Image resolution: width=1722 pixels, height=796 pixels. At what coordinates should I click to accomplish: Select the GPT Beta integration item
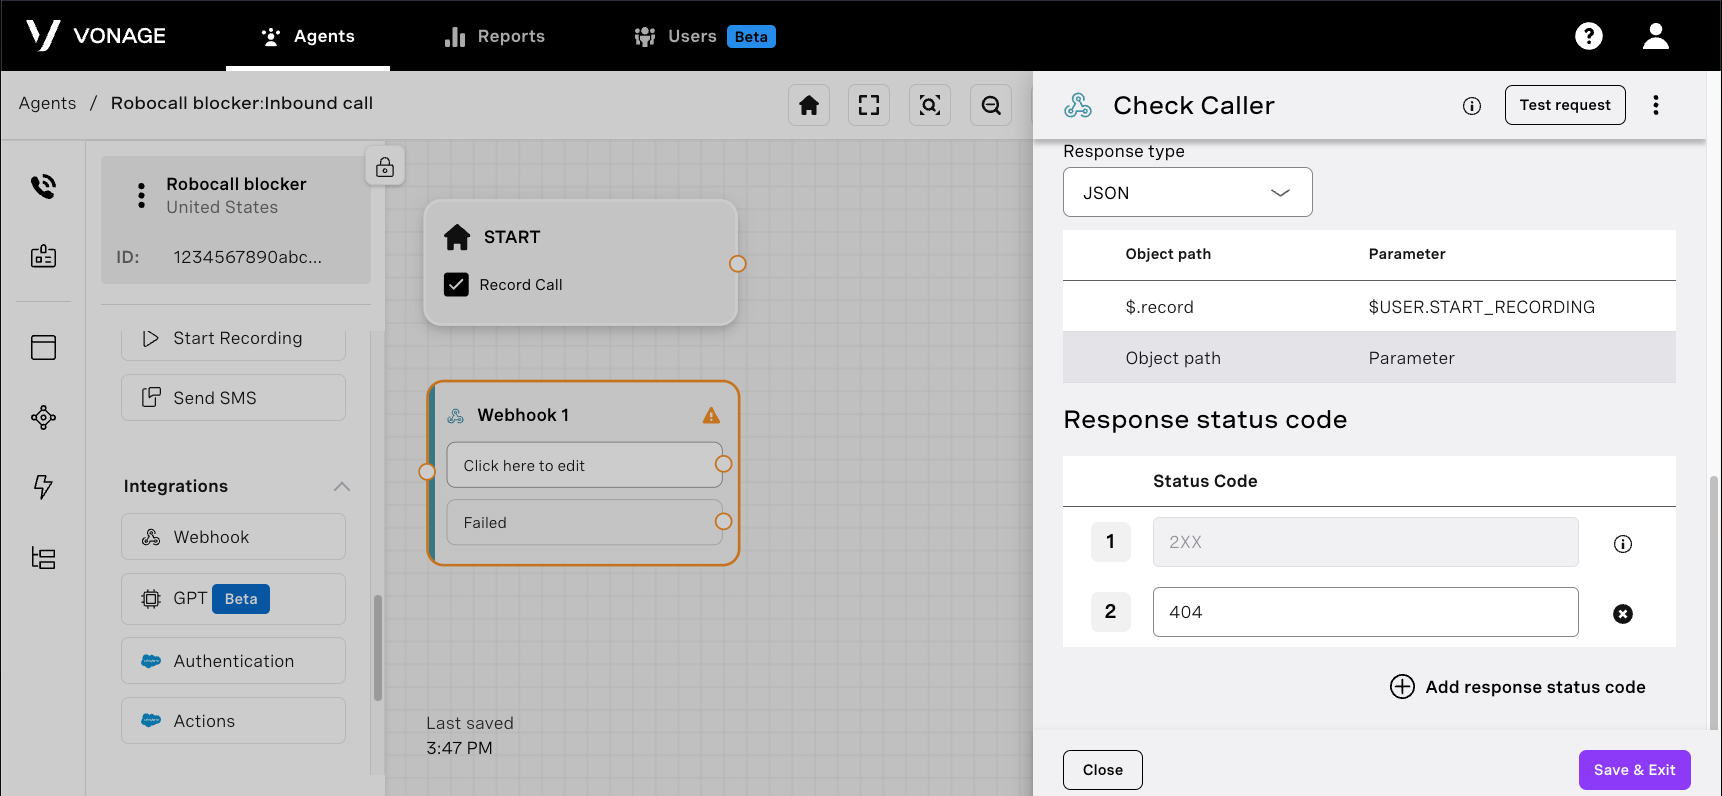click(x=234, y=599)
